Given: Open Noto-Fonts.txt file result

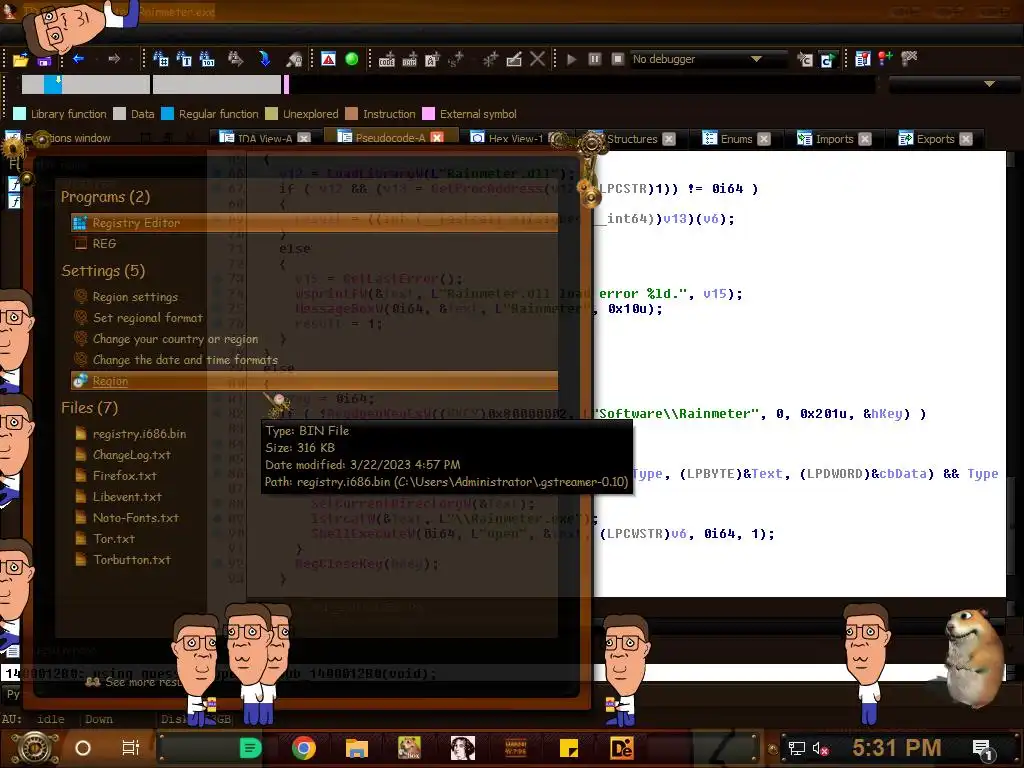Looking at the screenshot, I should pyautogui.click(x=135, y=517).
